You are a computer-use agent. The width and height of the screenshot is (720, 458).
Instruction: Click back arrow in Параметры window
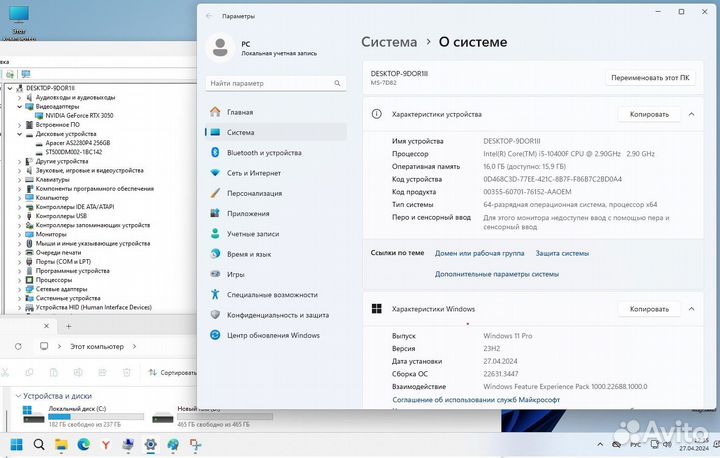[x=209, y=16]
